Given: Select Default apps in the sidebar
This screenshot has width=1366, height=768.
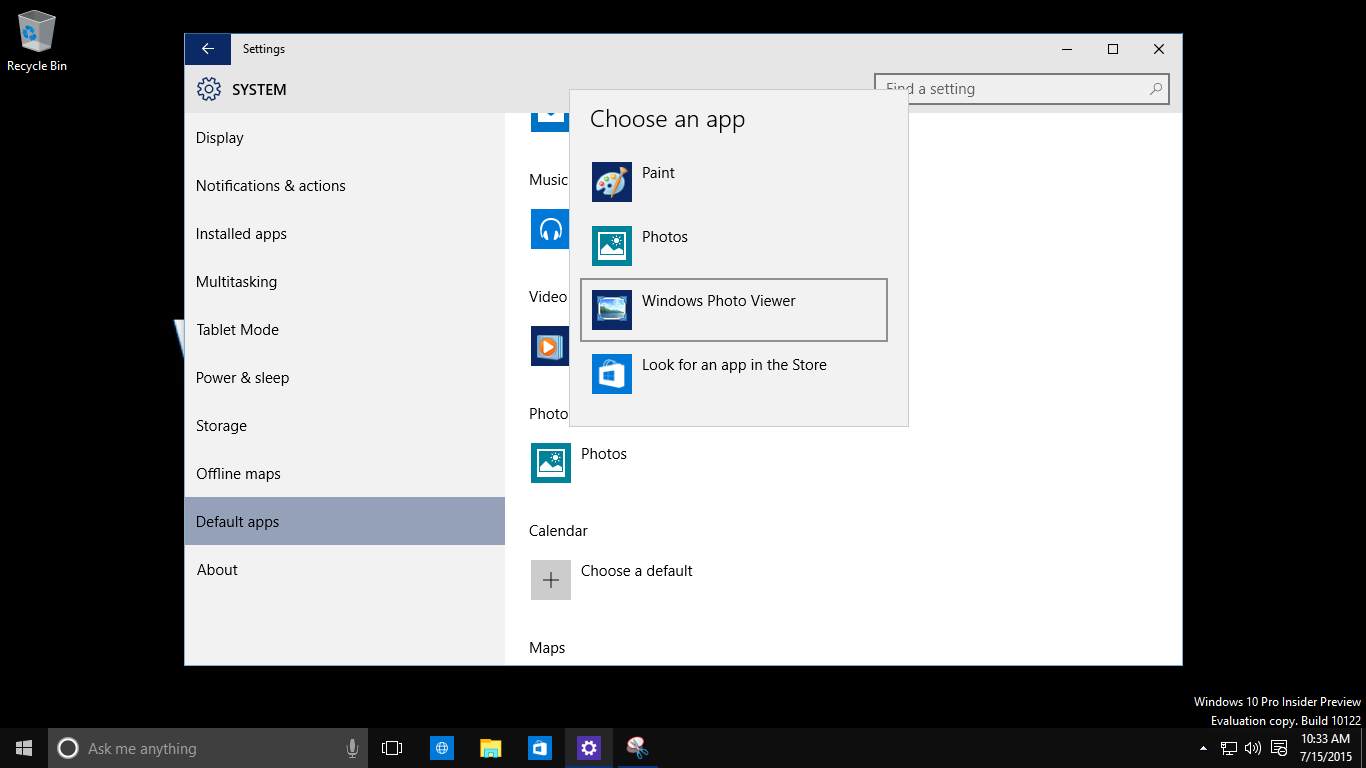Looking at the screenshot, I should [x=345, y=521].
